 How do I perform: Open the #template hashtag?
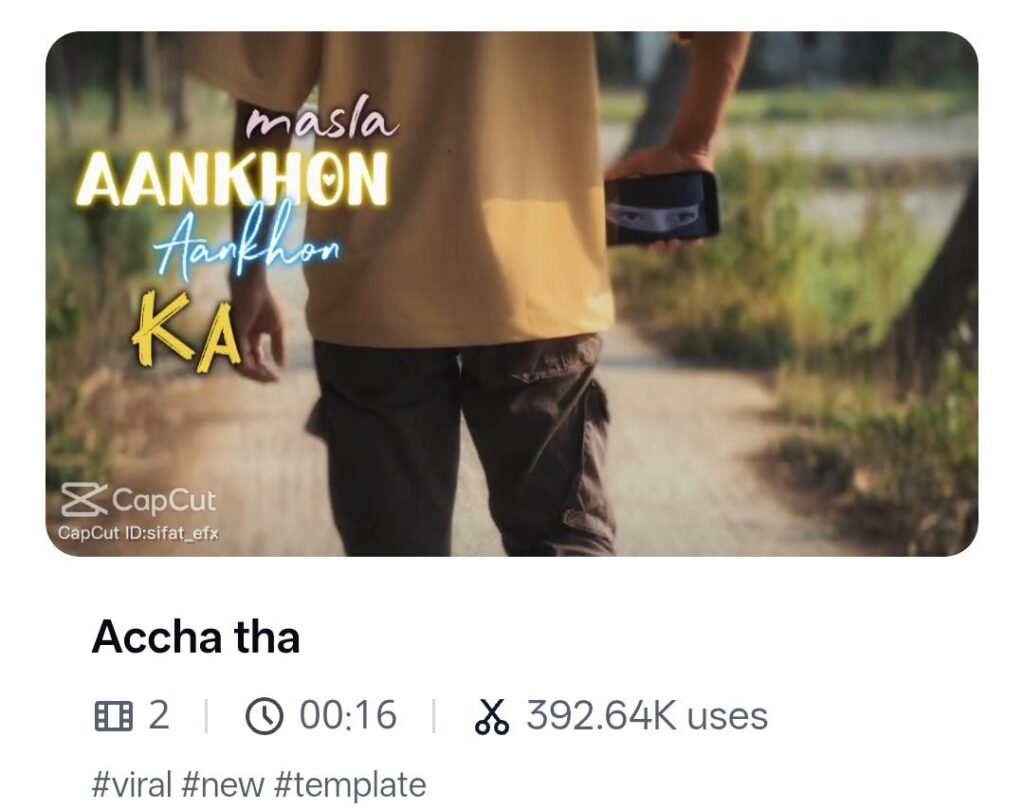point(350,784)
